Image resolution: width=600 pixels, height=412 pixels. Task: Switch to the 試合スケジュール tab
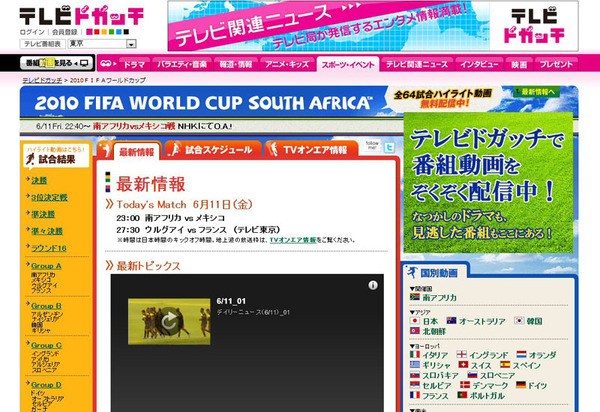[x=214, y=149]
